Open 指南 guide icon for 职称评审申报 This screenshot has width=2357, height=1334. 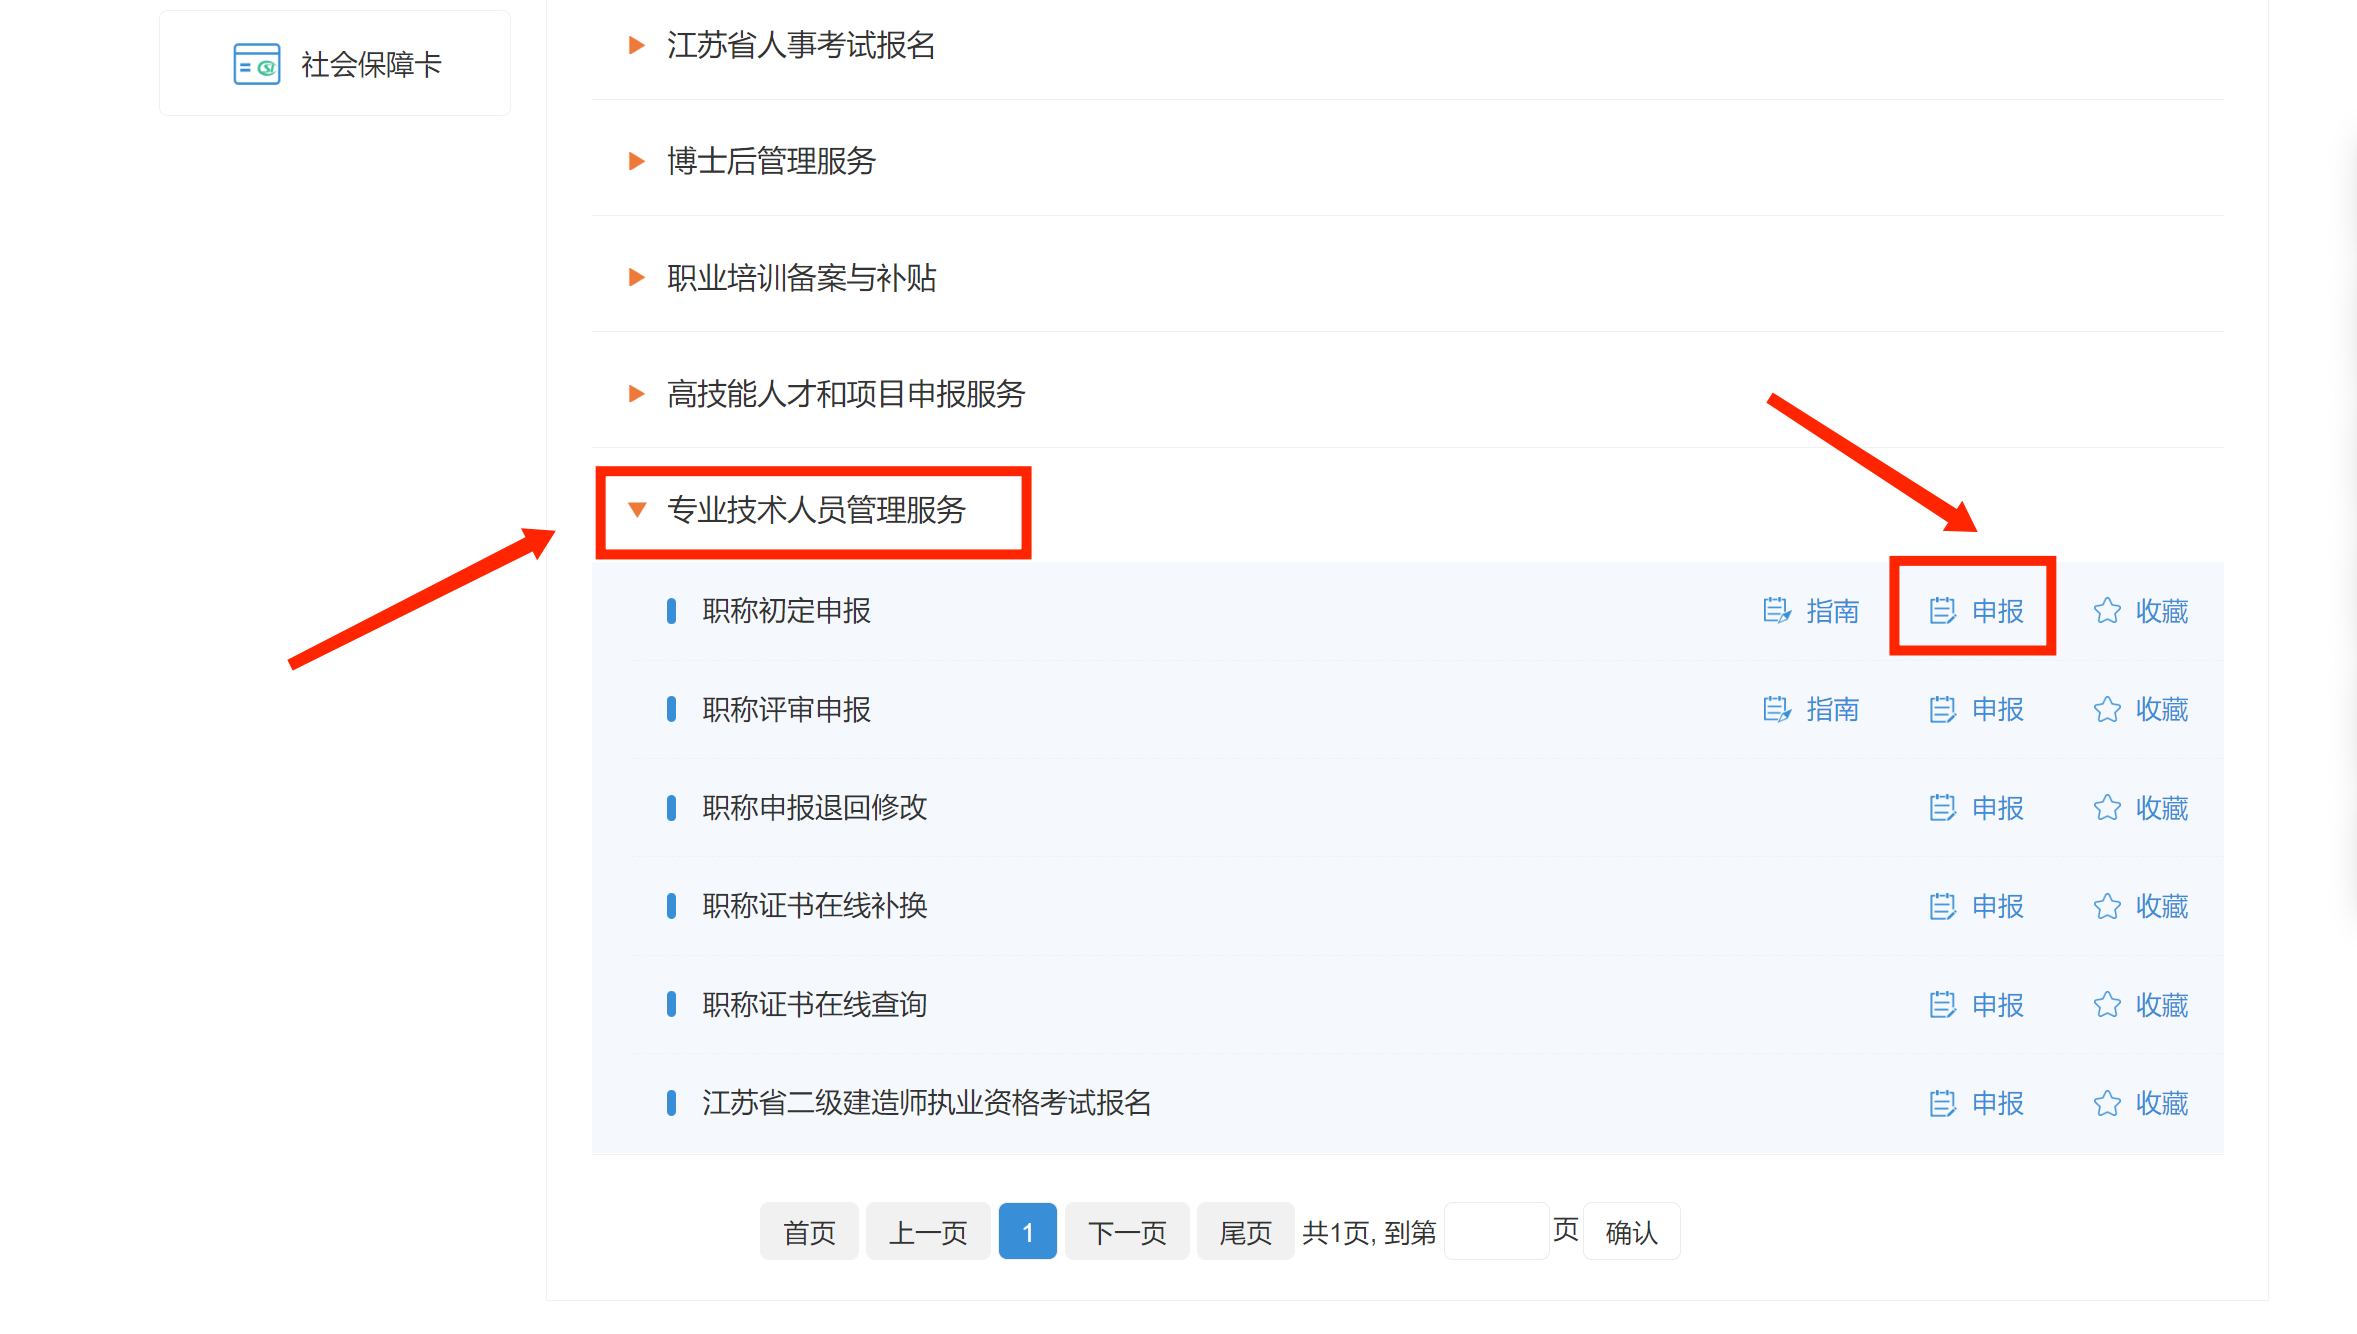(x=1776, y=709)
